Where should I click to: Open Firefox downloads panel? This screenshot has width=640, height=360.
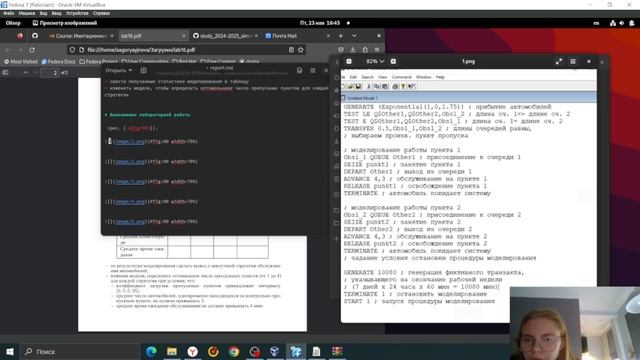[353, 50]
